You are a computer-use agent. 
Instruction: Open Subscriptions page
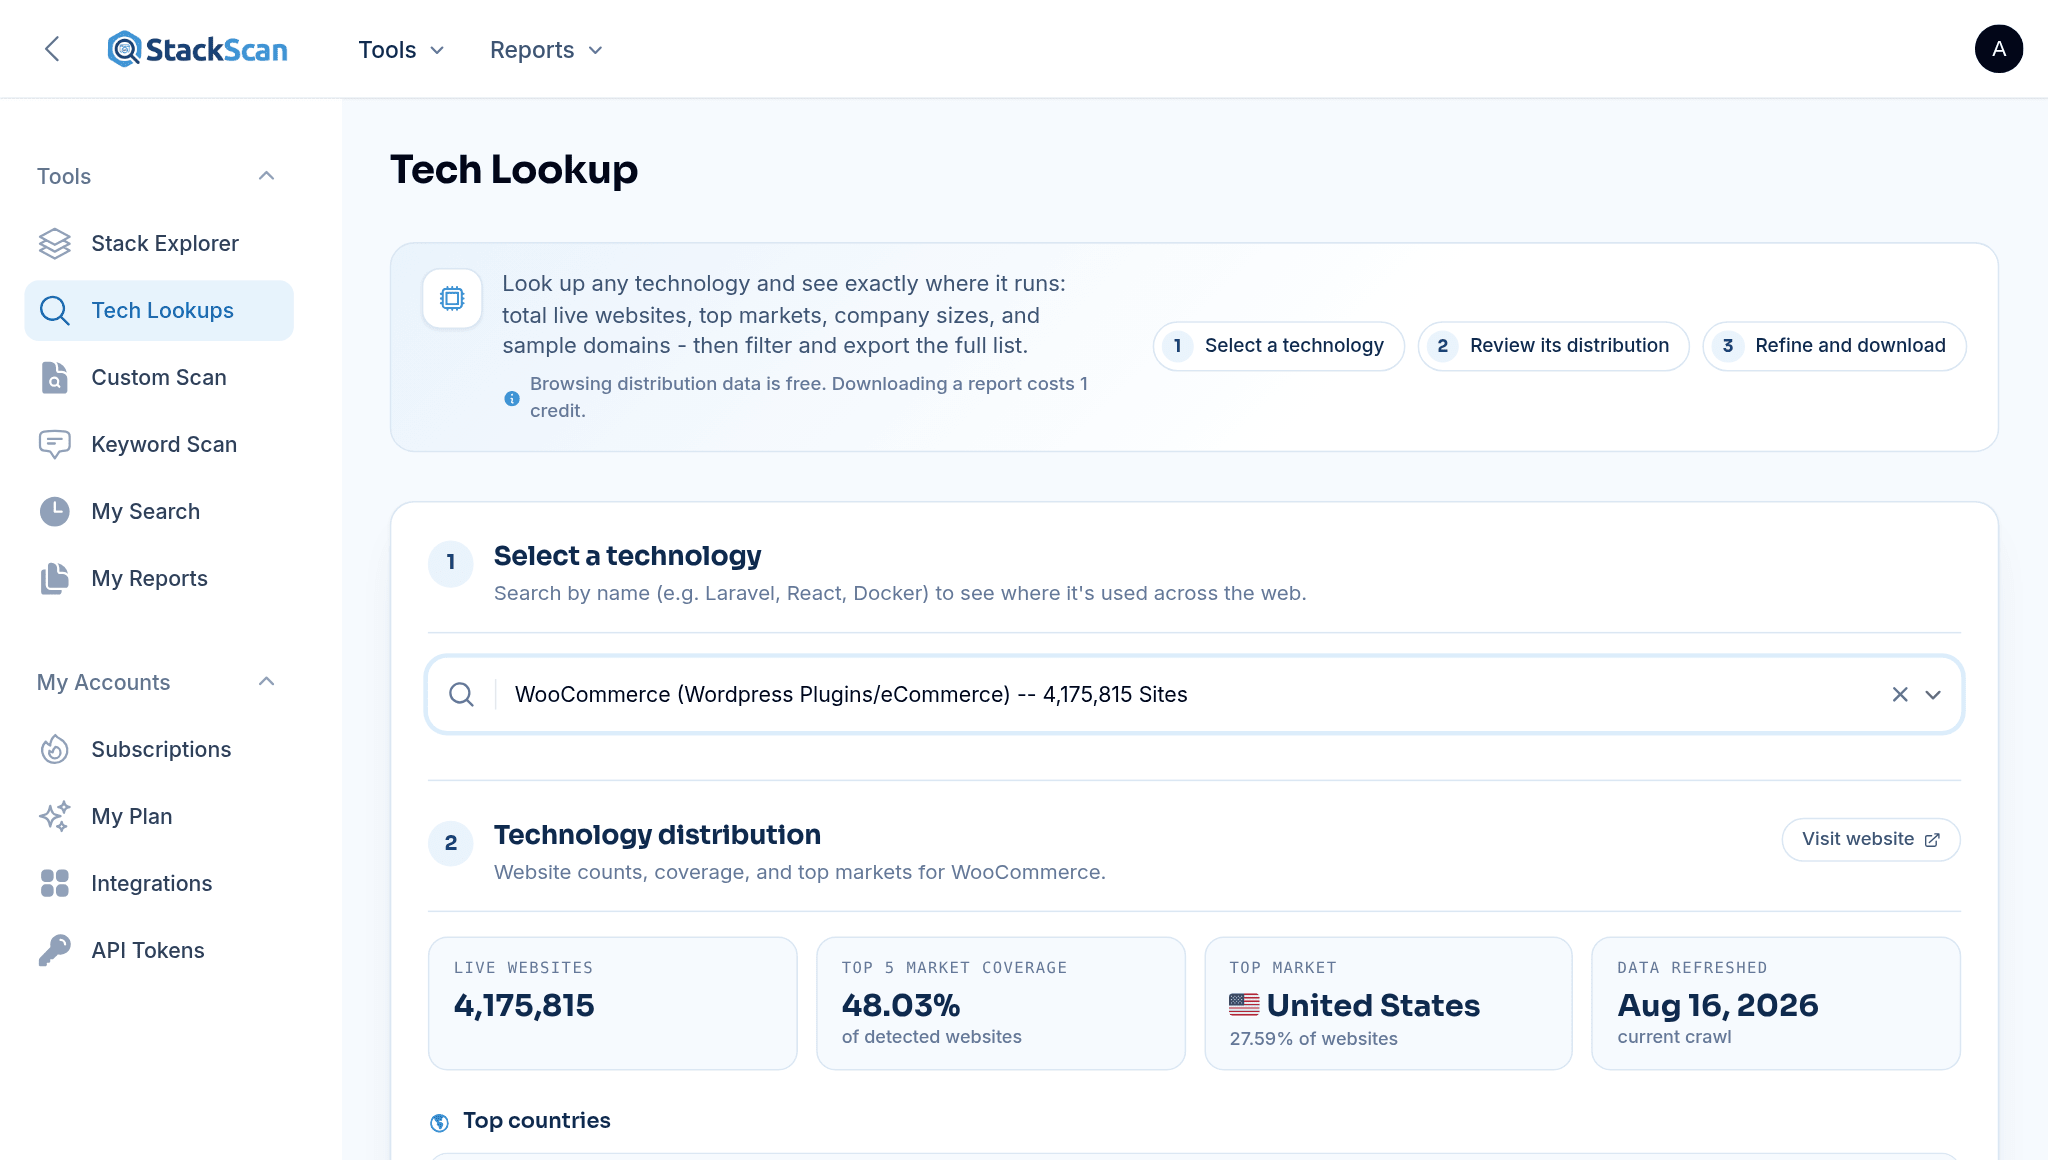(x=159, y=749)
